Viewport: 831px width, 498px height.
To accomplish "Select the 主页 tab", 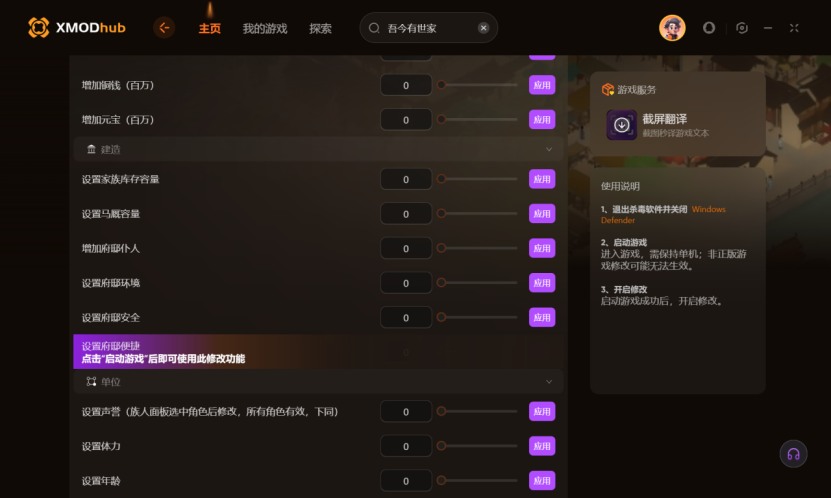I will [210, 29].
